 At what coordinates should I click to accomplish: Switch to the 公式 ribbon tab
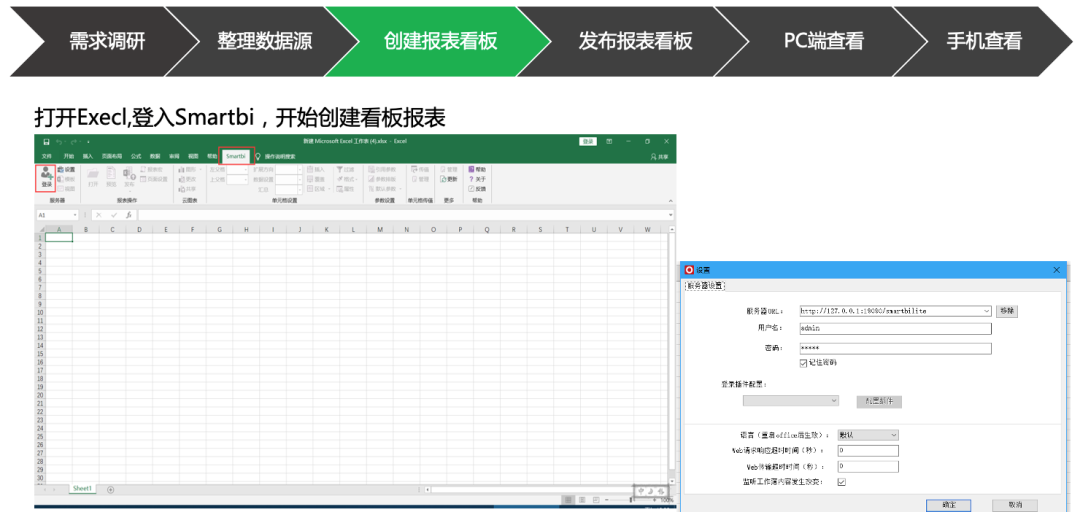[x=136, y=156]
